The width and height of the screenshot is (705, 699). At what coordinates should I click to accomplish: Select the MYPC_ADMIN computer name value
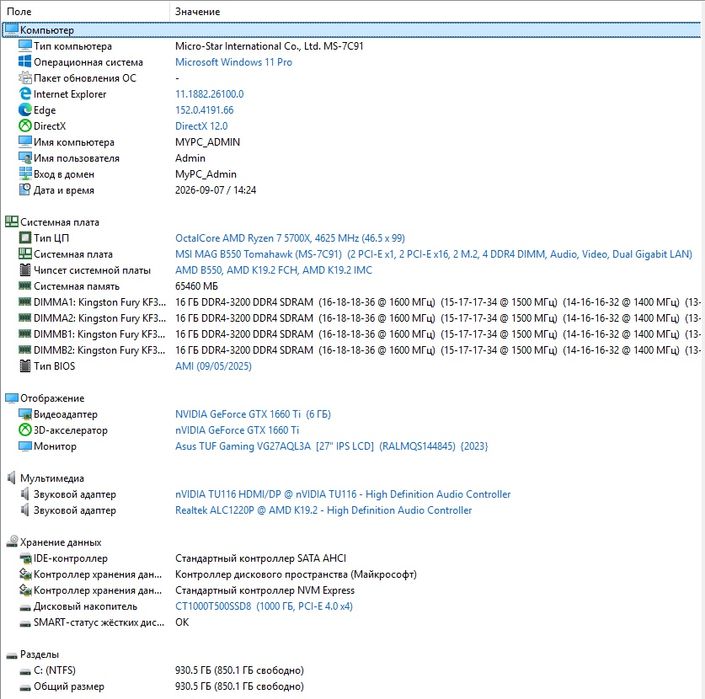point(207,142)
